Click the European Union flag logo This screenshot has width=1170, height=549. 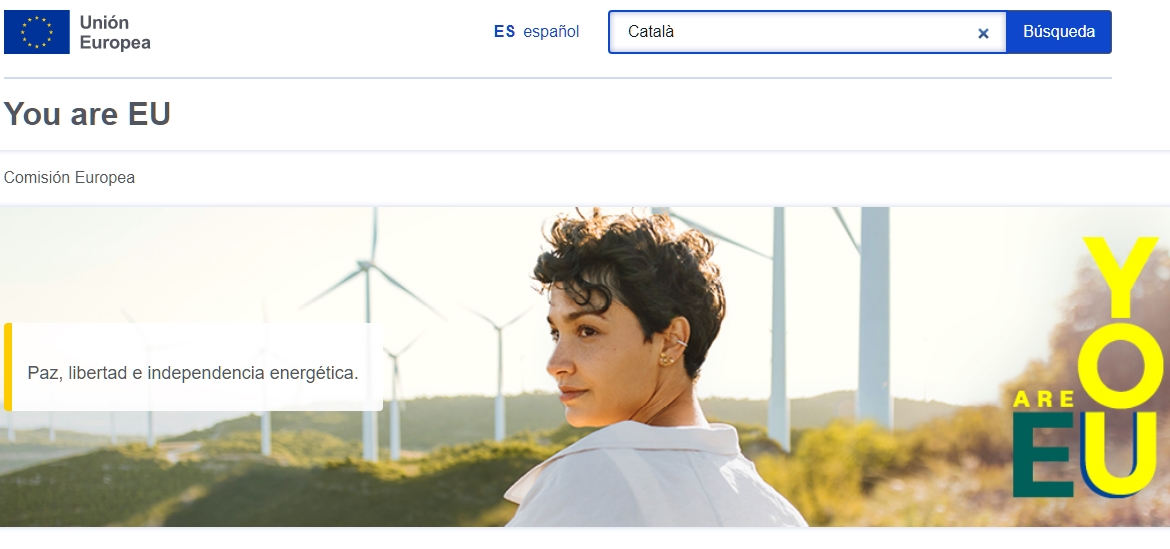[37, 32]
